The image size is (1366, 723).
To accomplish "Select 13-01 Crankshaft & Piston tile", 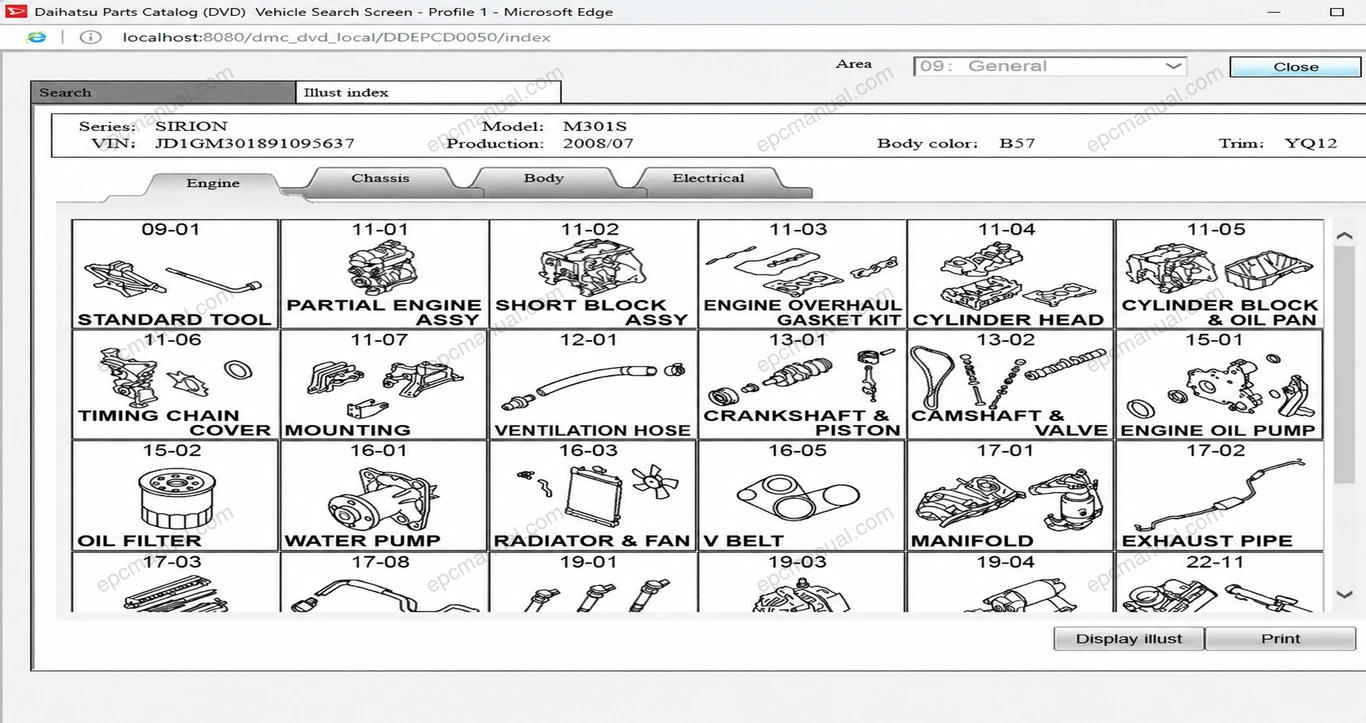I will (x=802, y=385).
